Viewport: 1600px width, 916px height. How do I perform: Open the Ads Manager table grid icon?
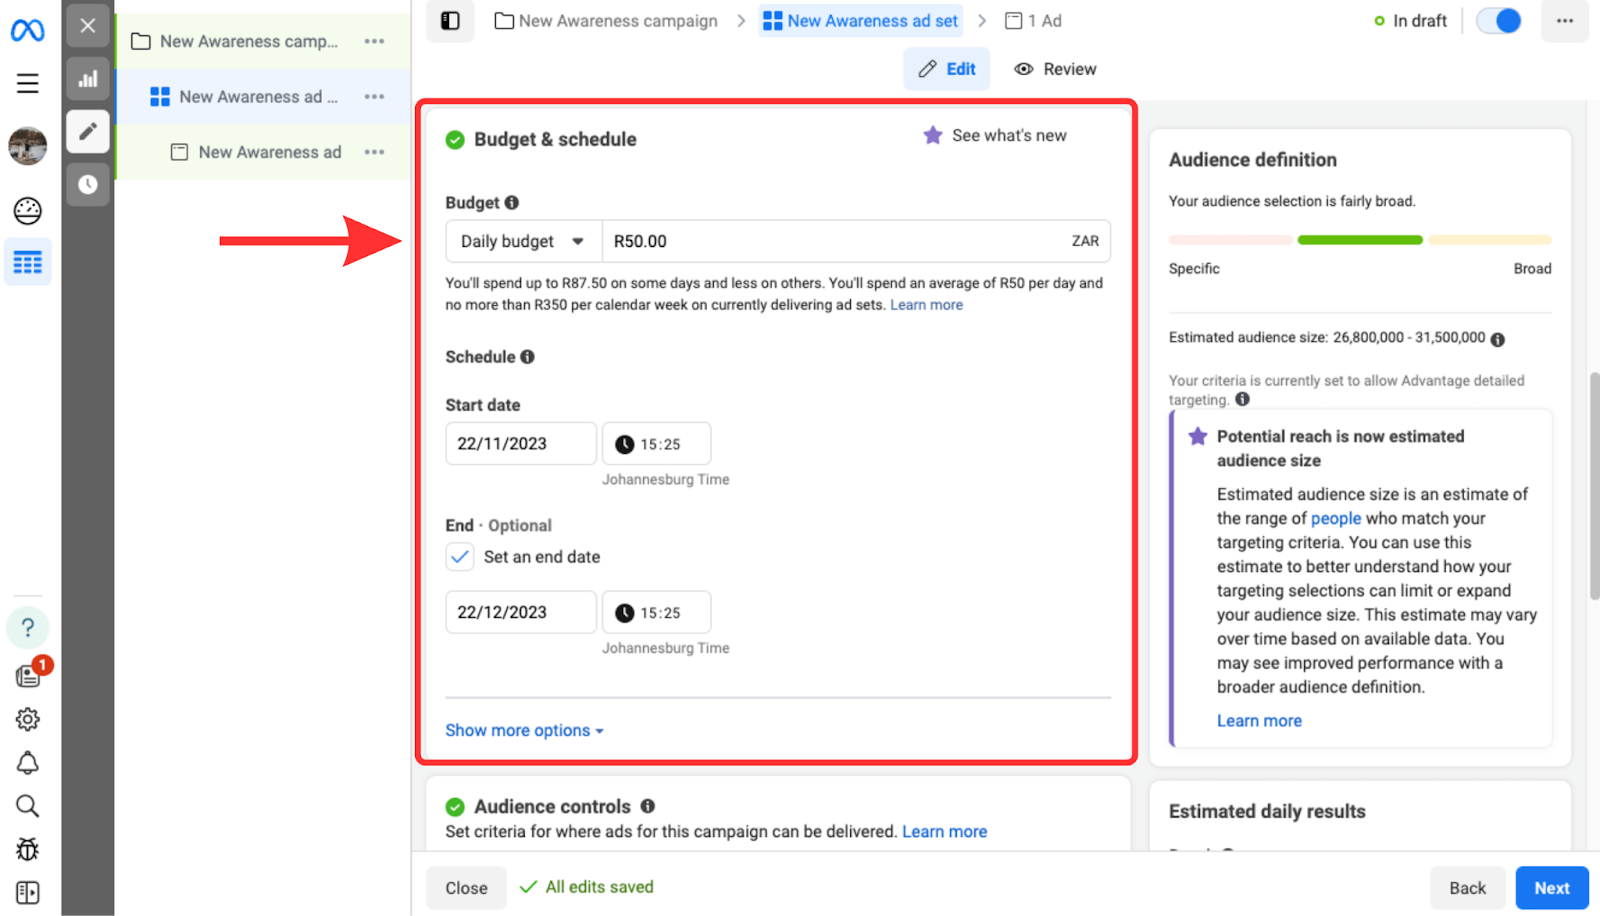pos(27,263)
